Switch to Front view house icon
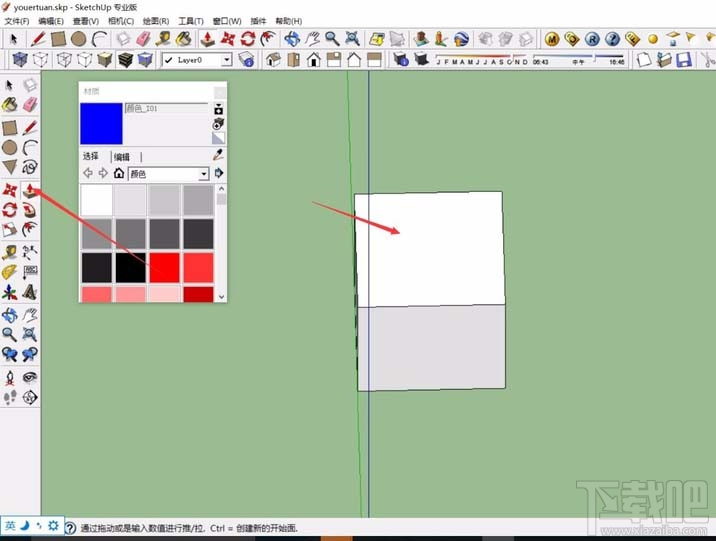The height and width of the screenshot is (541, 716). [314, 60]
